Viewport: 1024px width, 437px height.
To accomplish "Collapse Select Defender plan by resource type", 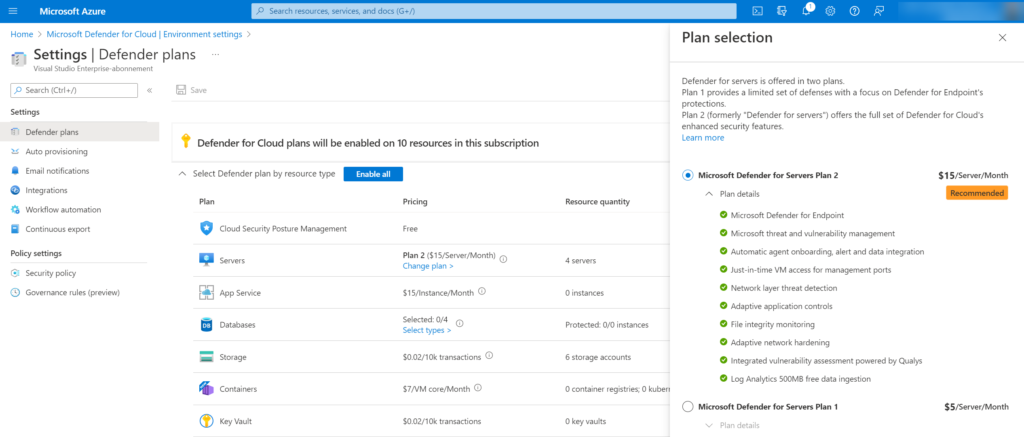I will (182, 174).
